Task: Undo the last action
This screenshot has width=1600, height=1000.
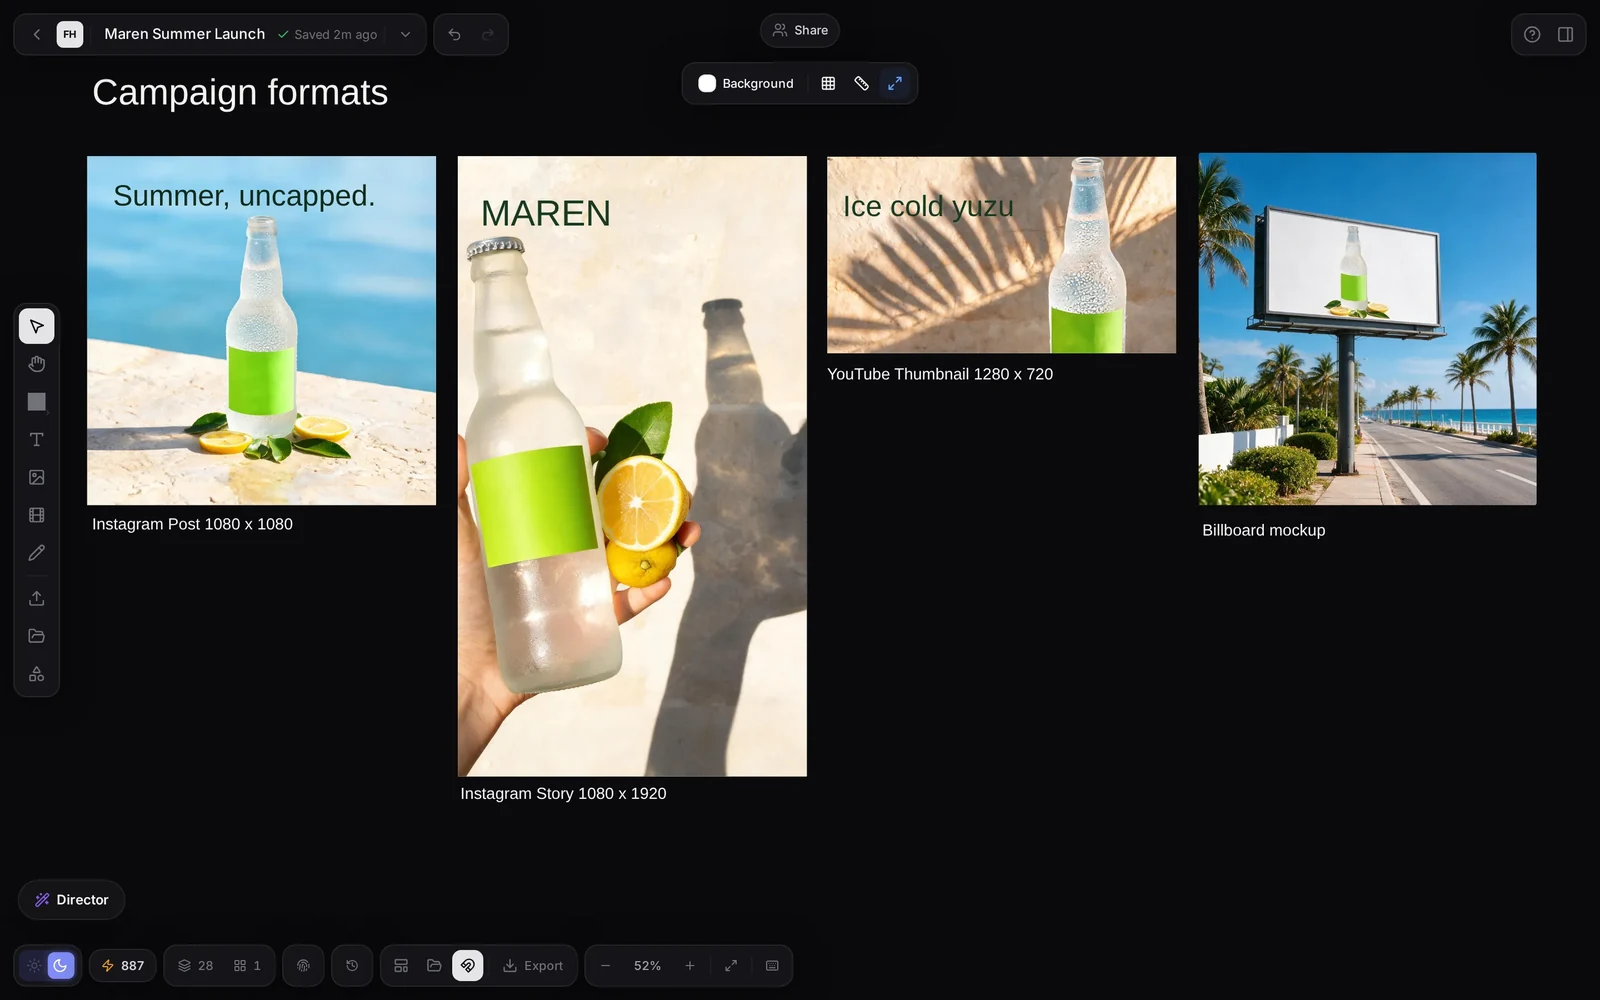Action: tap(455, 34)
